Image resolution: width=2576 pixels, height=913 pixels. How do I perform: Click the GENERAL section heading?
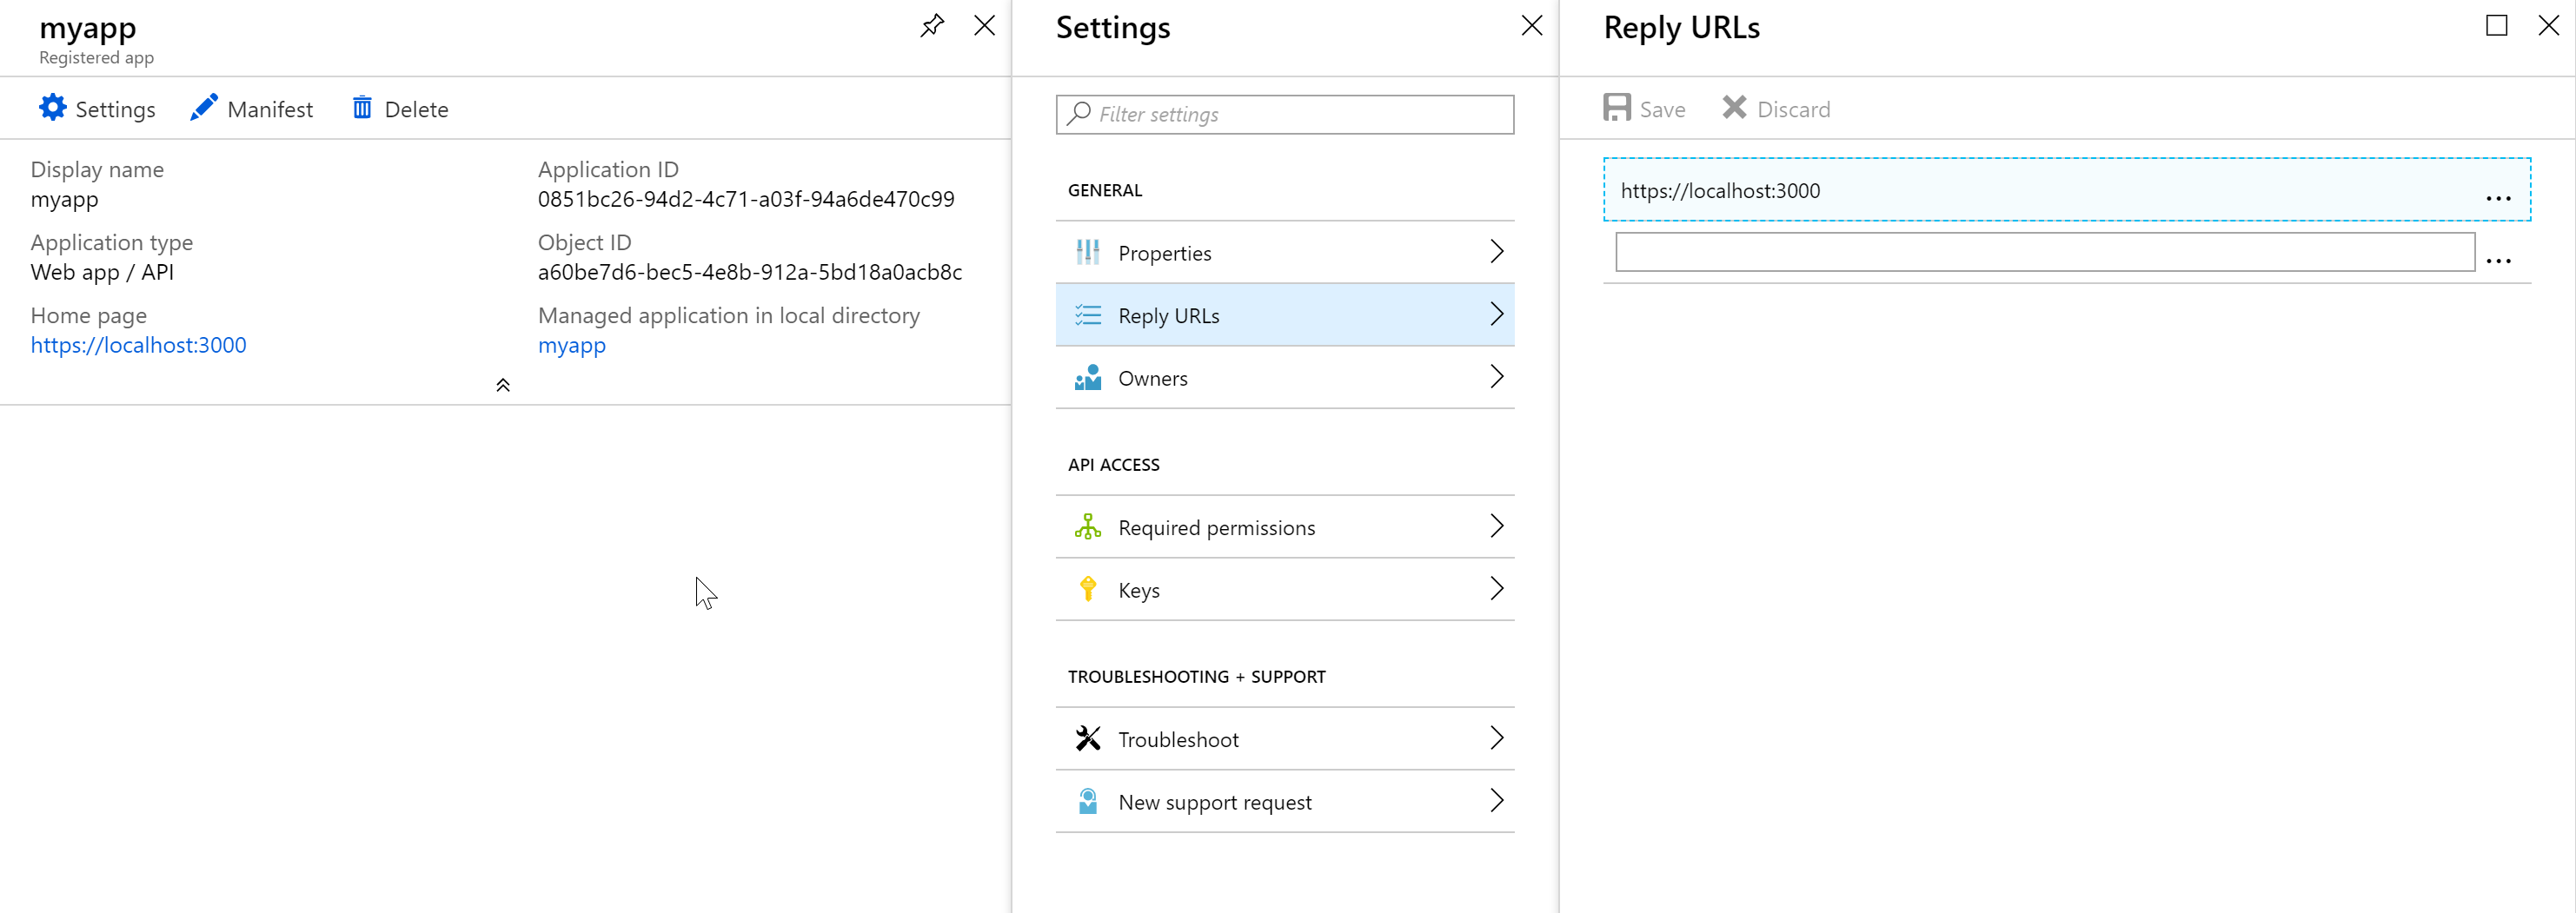pyautogui.click(x=1105, y=190)
